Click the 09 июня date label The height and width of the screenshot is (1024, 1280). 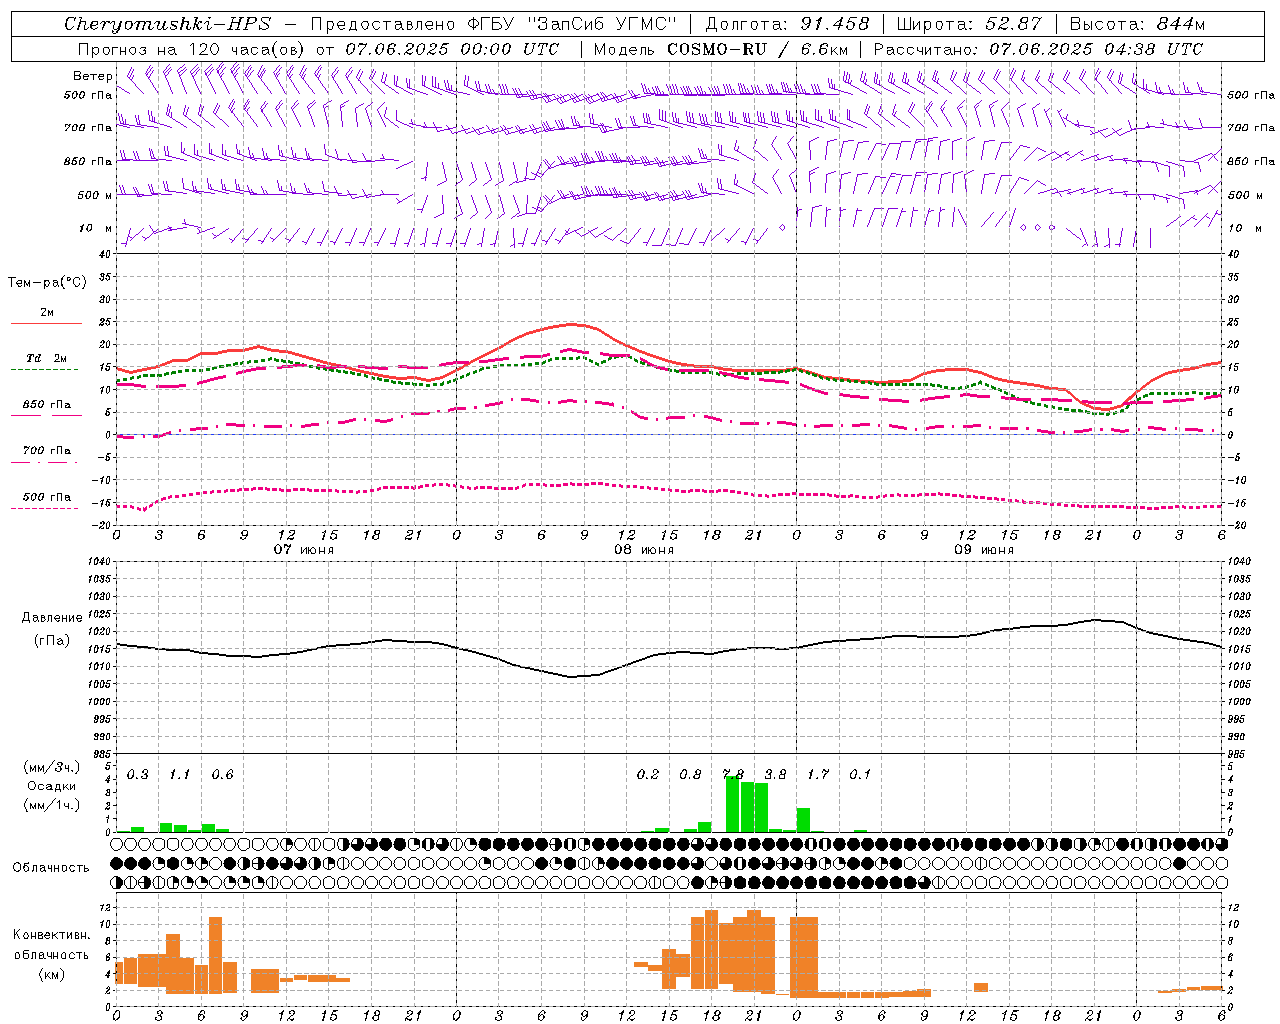pyautogui.click(x=984, y=550)
